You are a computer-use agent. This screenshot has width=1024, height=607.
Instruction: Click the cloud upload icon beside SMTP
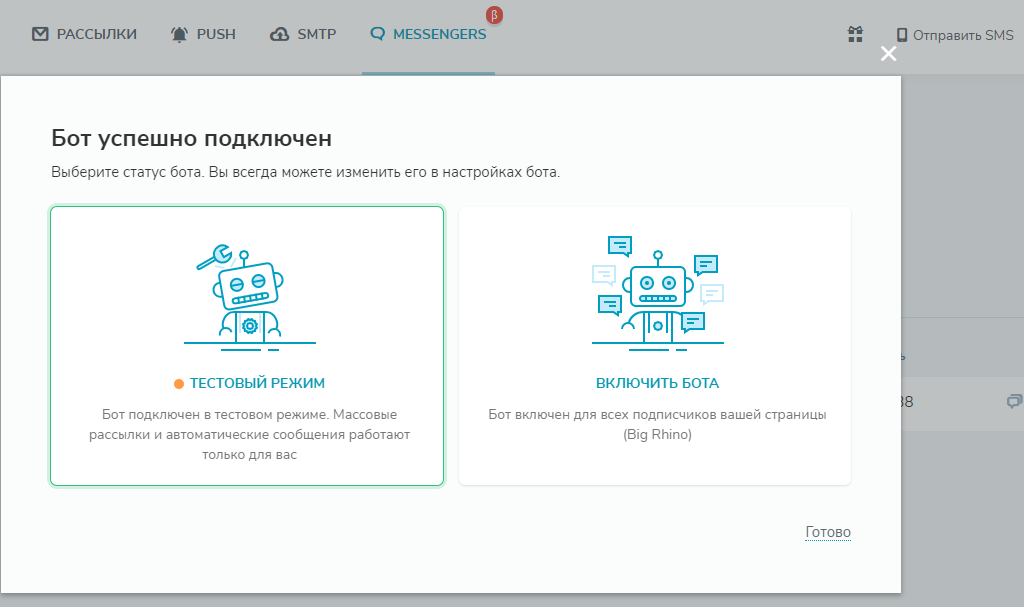[280, 35]
